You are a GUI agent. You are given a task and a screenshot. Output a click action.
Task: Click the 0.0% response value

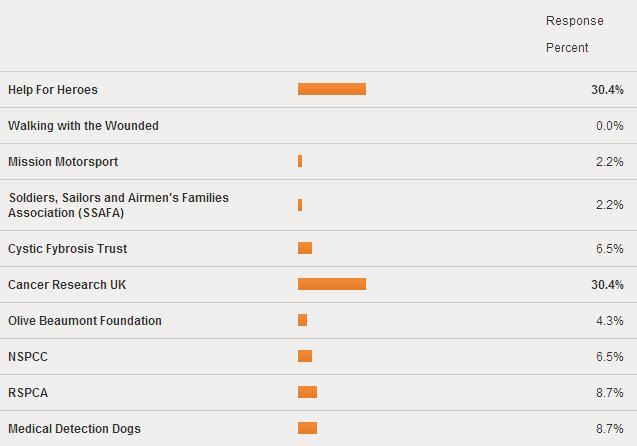(x=609, y=126)
